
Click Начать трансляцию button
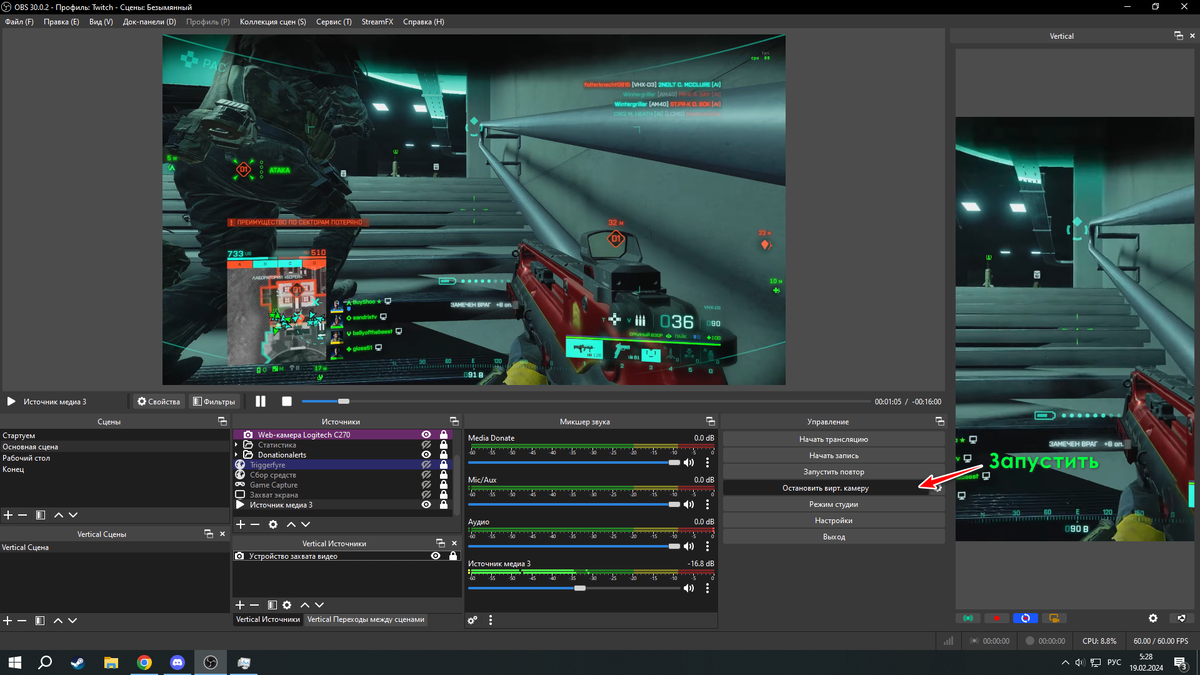pos(833,439)
